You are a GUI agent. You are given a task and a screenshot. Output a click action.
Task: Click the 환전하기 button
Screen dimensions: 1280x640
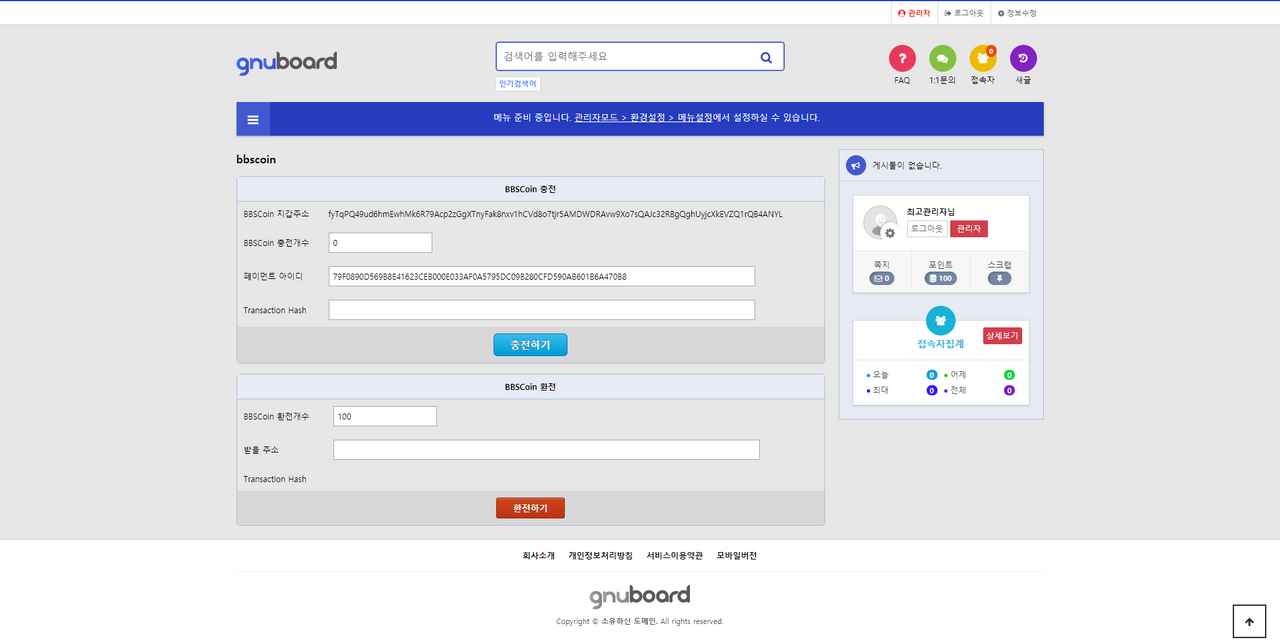coord(530,508)
